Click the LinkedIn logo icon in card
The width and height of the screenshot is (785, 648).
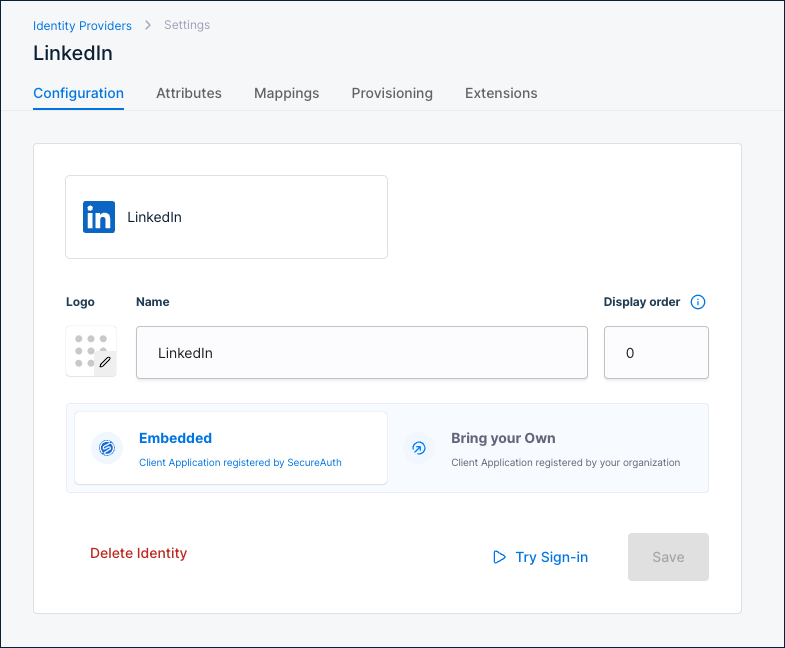tap(99, 217)
